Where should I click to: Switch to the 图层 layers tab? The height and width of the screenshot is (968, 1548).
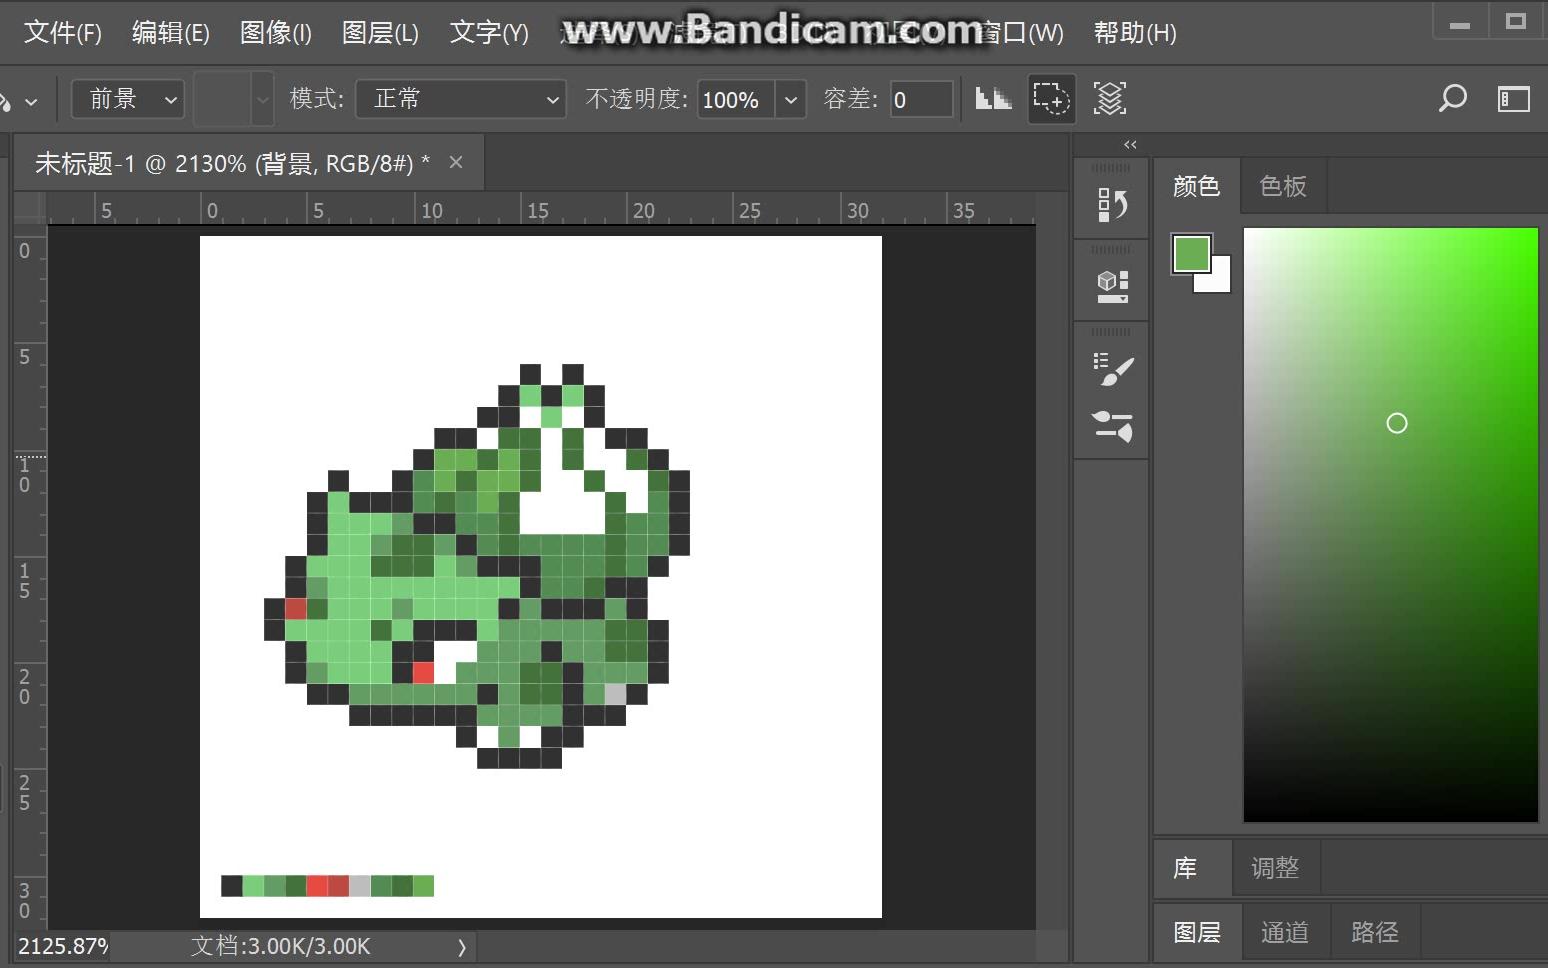[1197, 932]
